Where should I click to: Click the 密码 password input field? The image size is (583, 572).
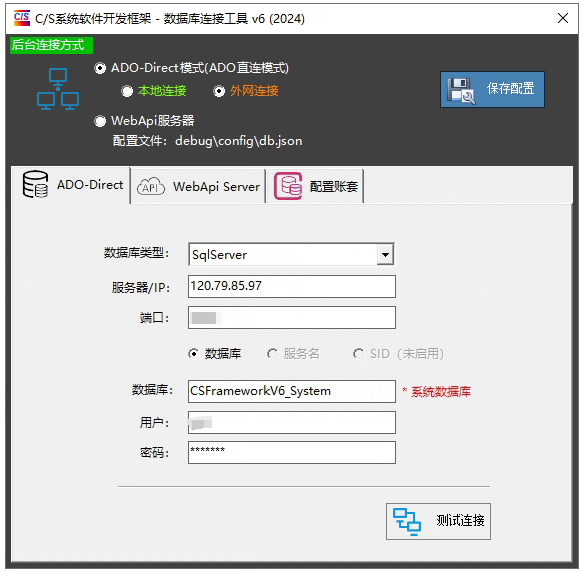click(x=292, y=453)
